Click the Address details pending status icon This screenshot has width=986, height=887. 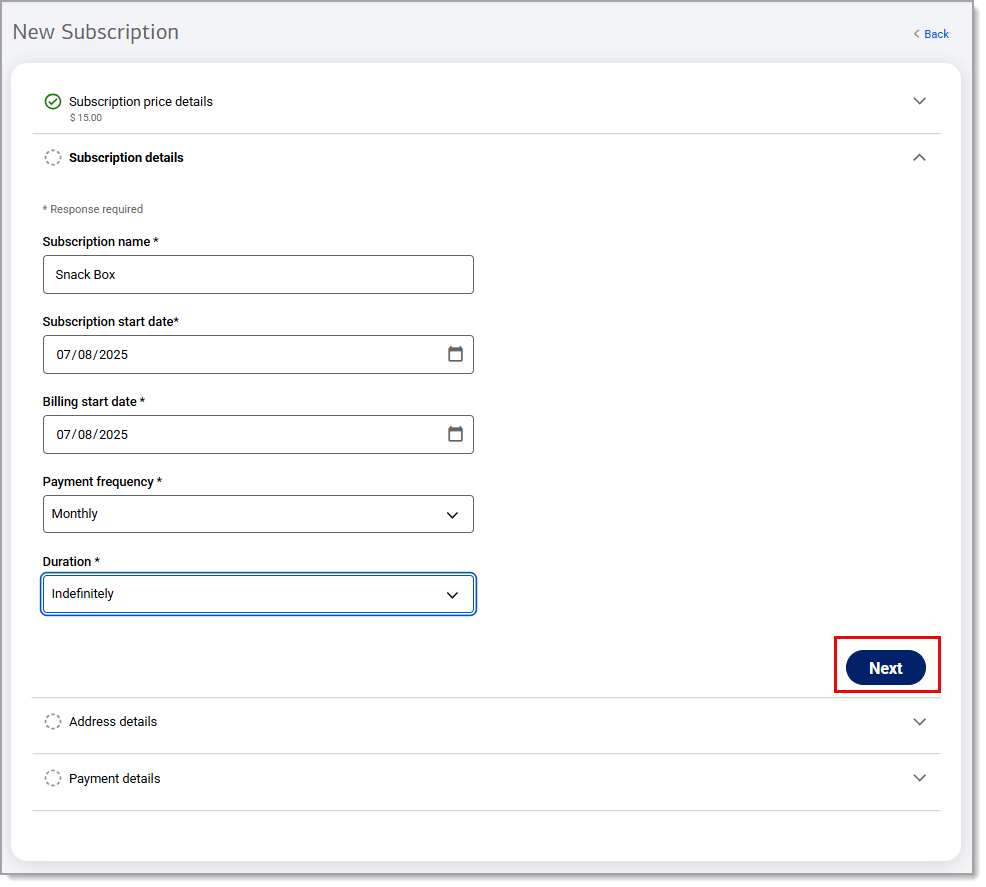(x=53, y=722)
